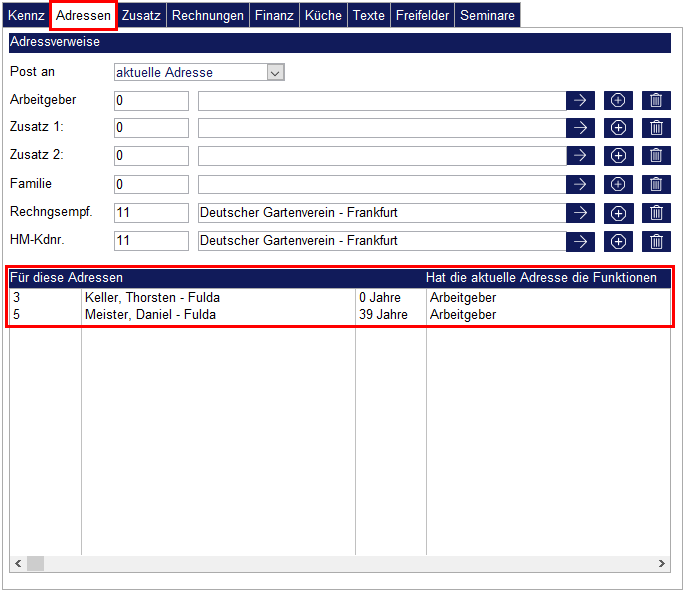Click the arrow icon in Arbeitgeber row

580,100
